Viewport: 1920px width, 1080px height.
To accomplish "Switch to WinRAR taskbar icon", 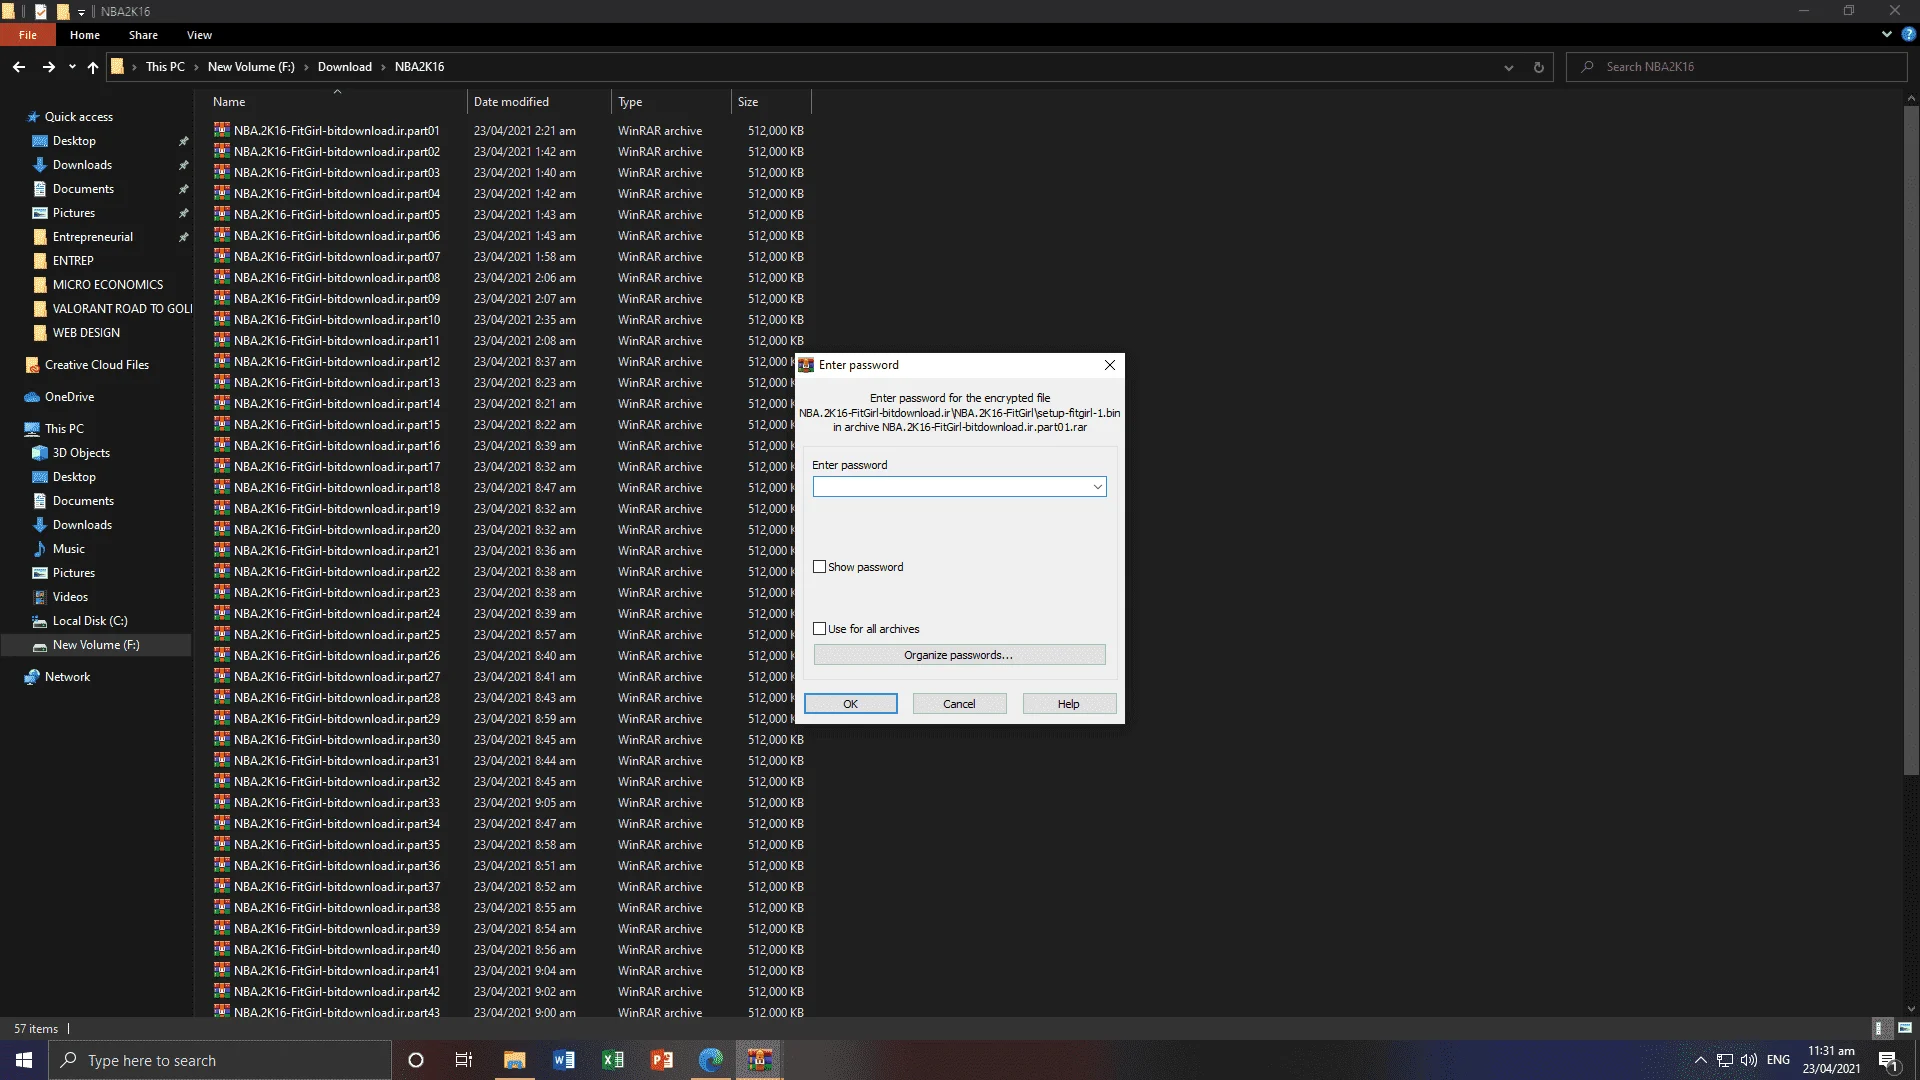I will tap(759, 1060).
